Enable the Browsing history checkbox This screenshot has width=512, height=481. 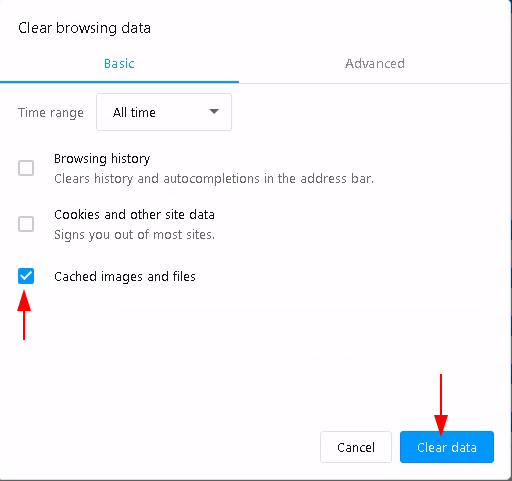[x=26, y=168]
